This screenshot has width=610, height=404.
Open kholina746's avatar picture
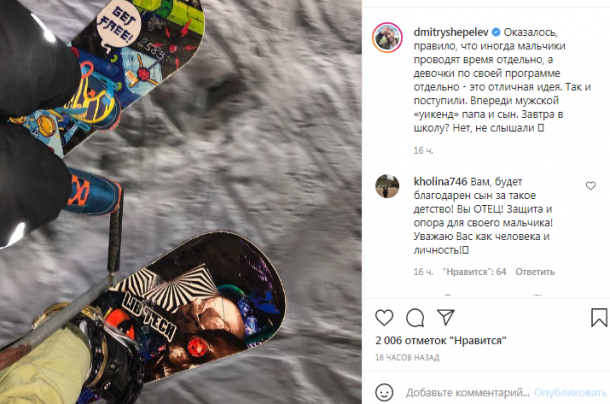[x=387, y=186]
